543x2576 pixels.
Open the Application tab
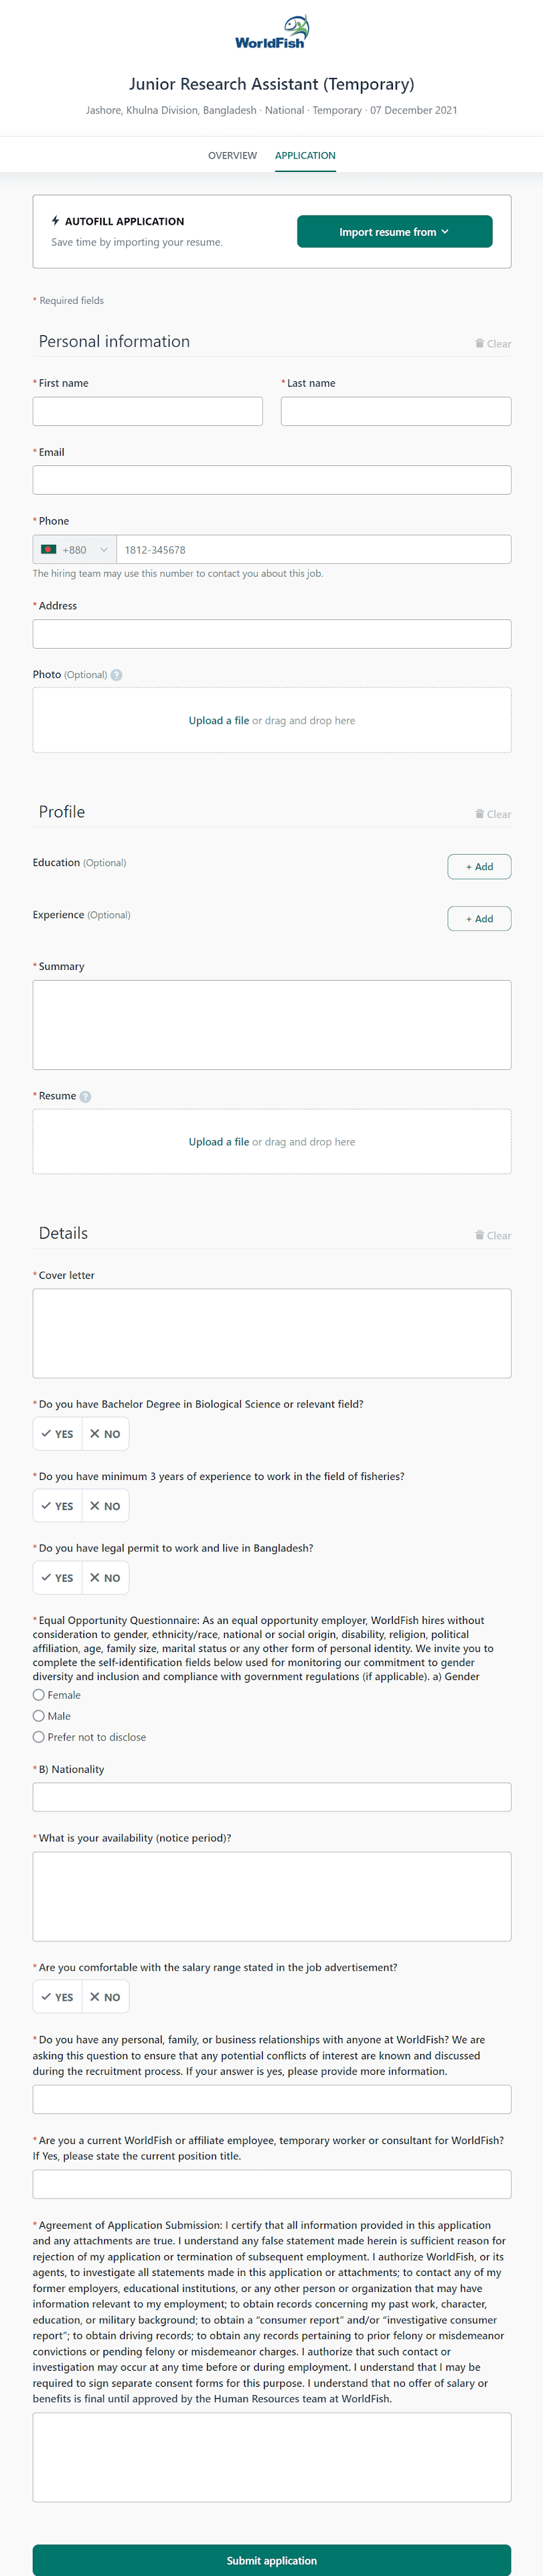click(305, 156)
